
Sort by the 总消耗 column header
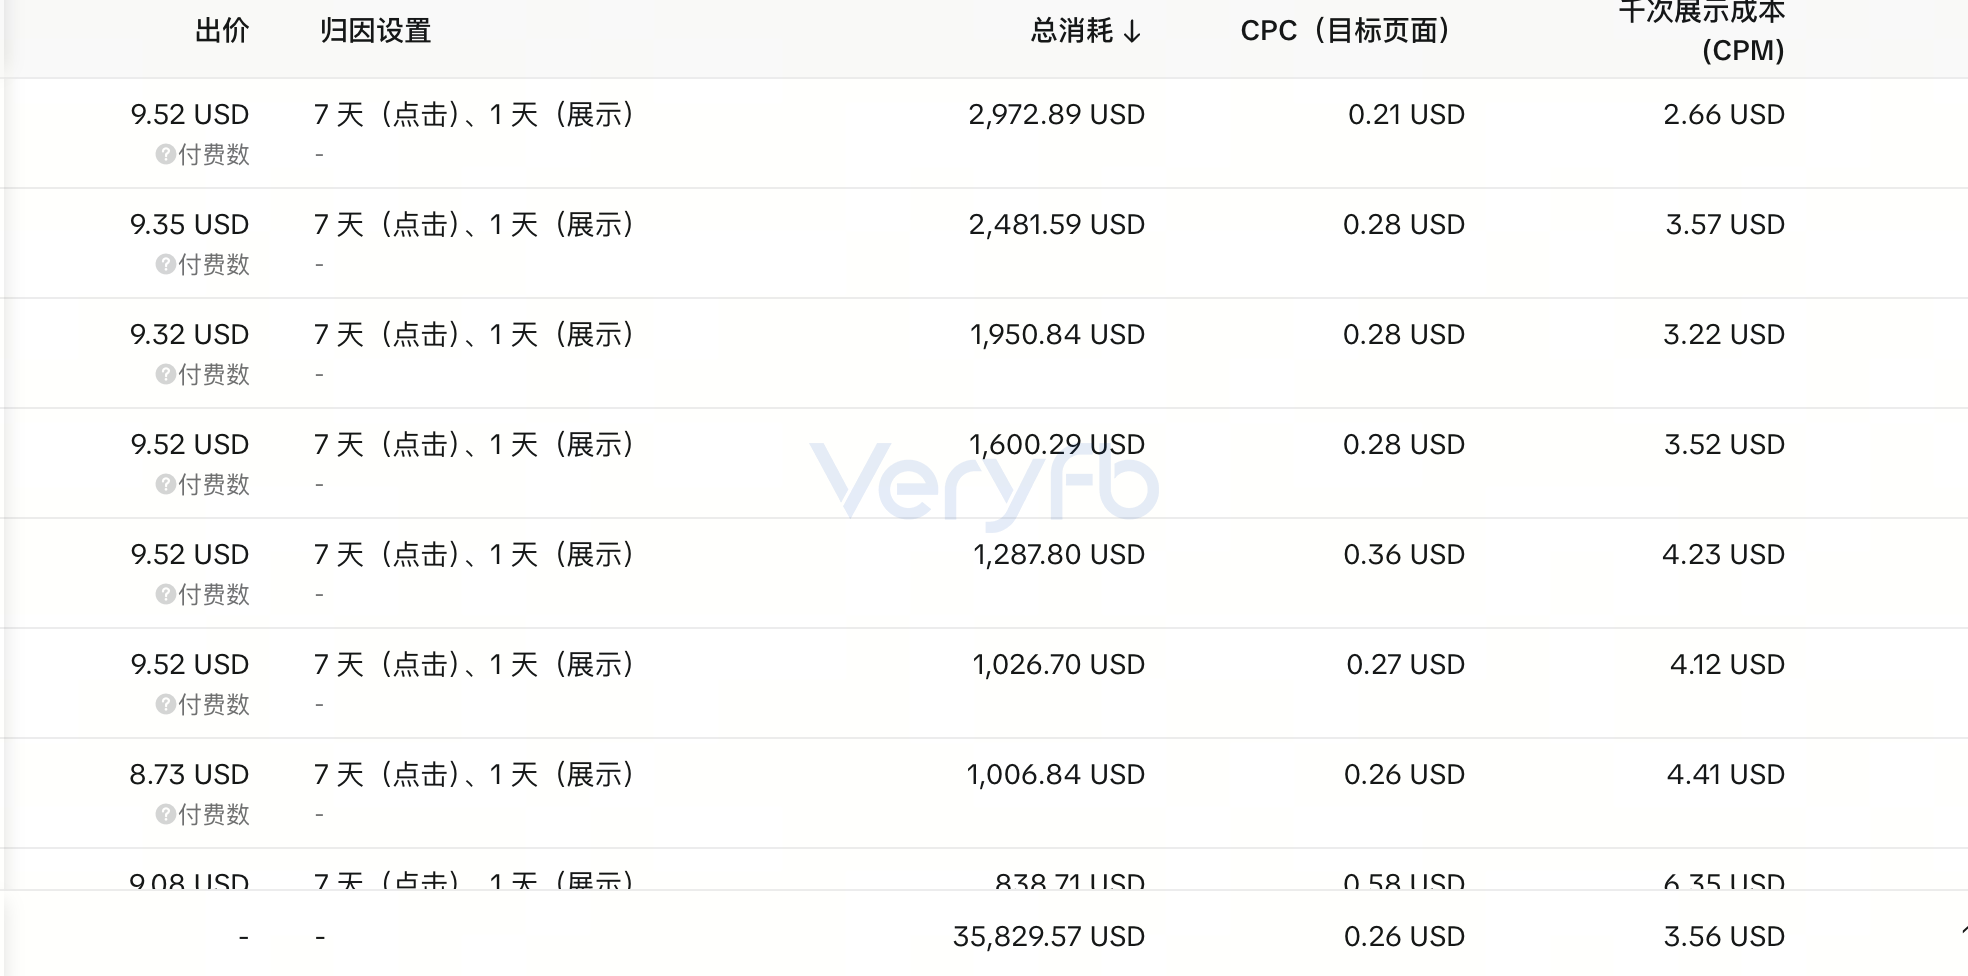click(1071, 31)
